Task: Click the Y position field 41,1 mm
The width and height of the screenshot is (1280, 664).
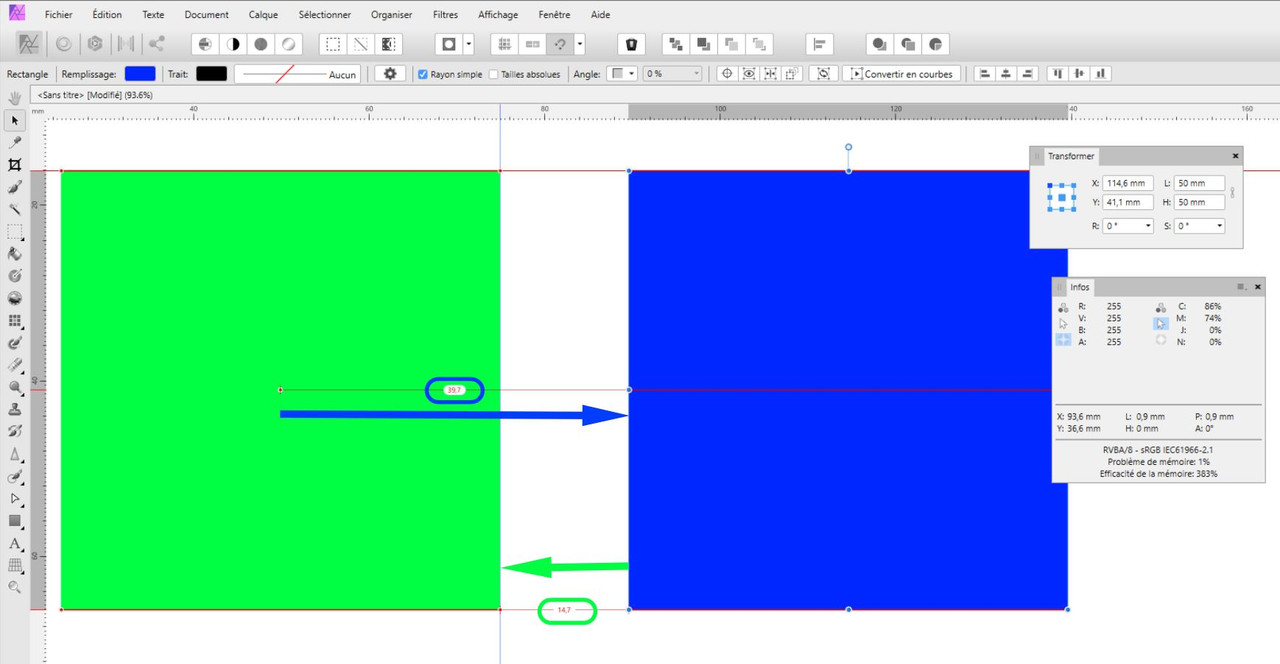Action: 1128,202
